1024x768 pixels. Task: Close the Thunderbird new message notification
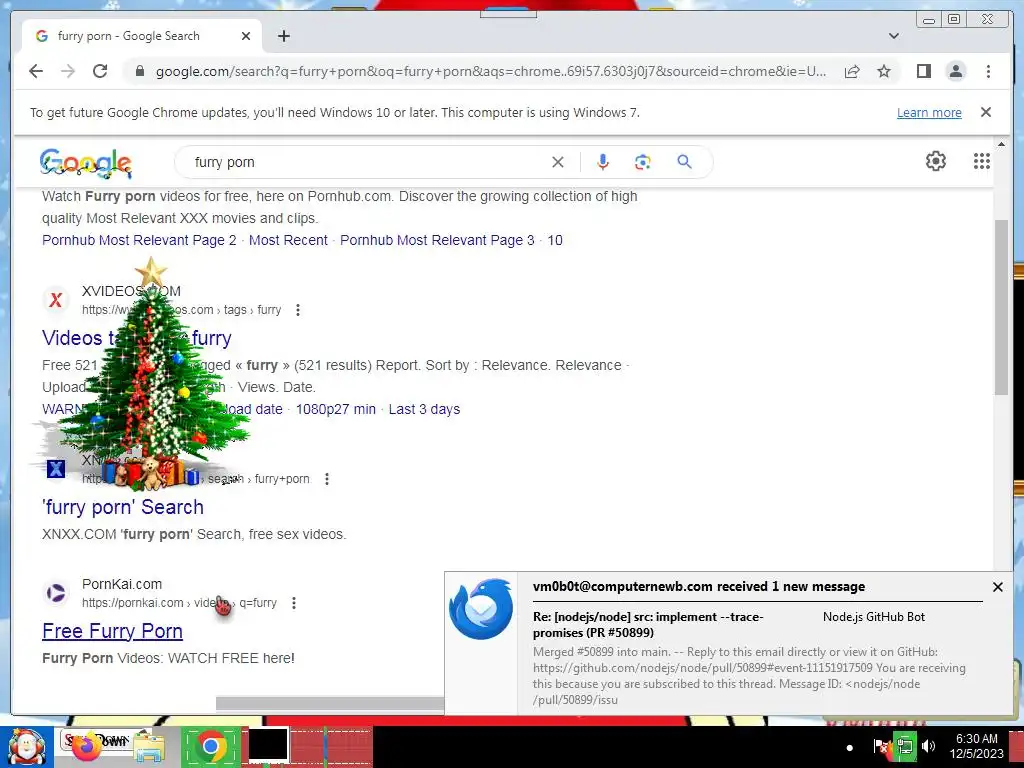[998, 587]
